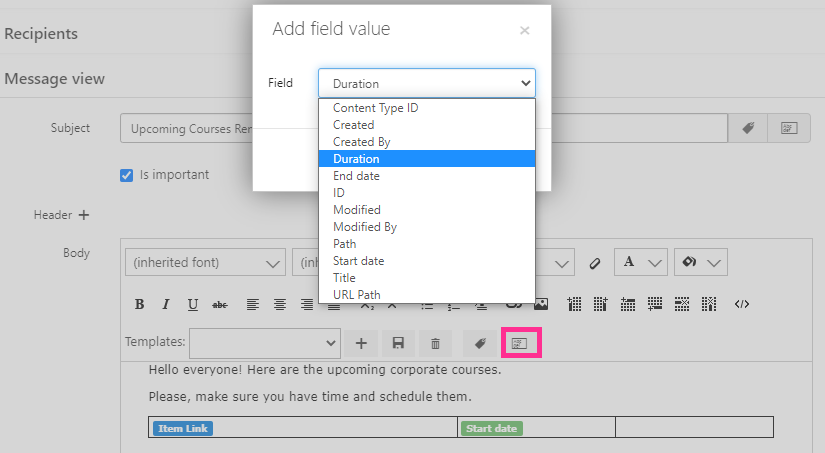
Task: Save the current template icon
Action: tap(398, 344)
